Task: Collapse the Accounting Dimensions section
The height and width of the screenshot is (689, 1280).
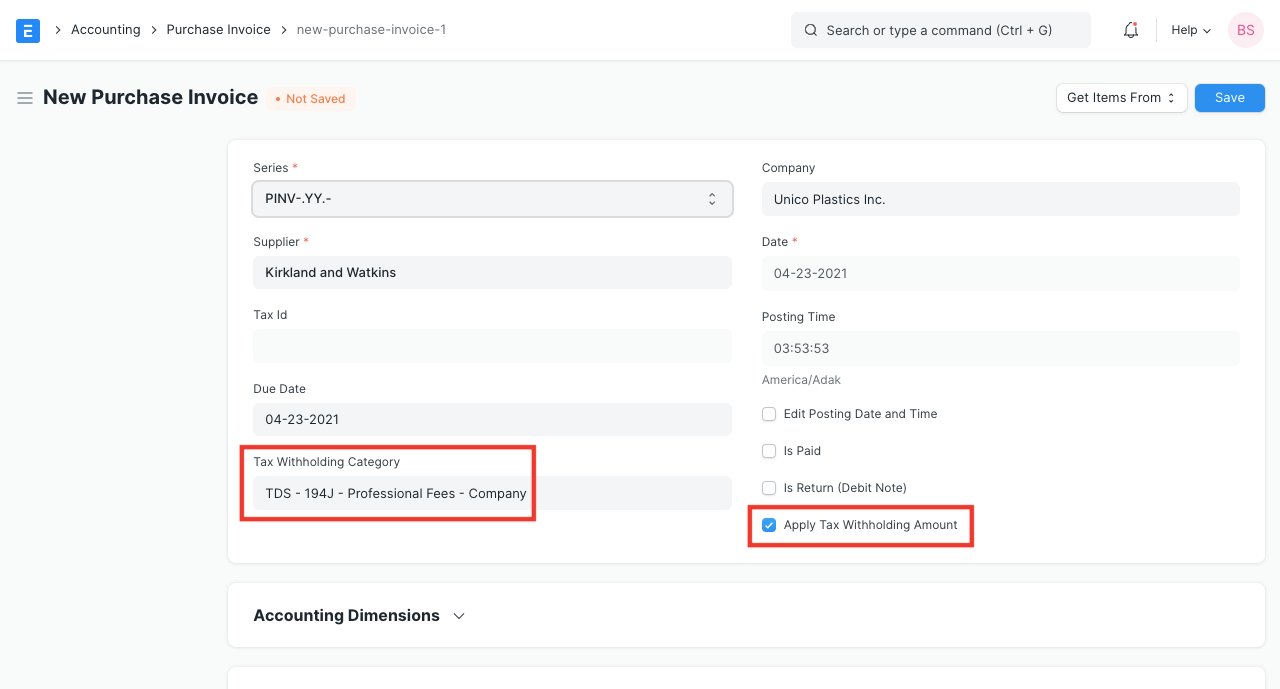Action: (x=459, y=616)
